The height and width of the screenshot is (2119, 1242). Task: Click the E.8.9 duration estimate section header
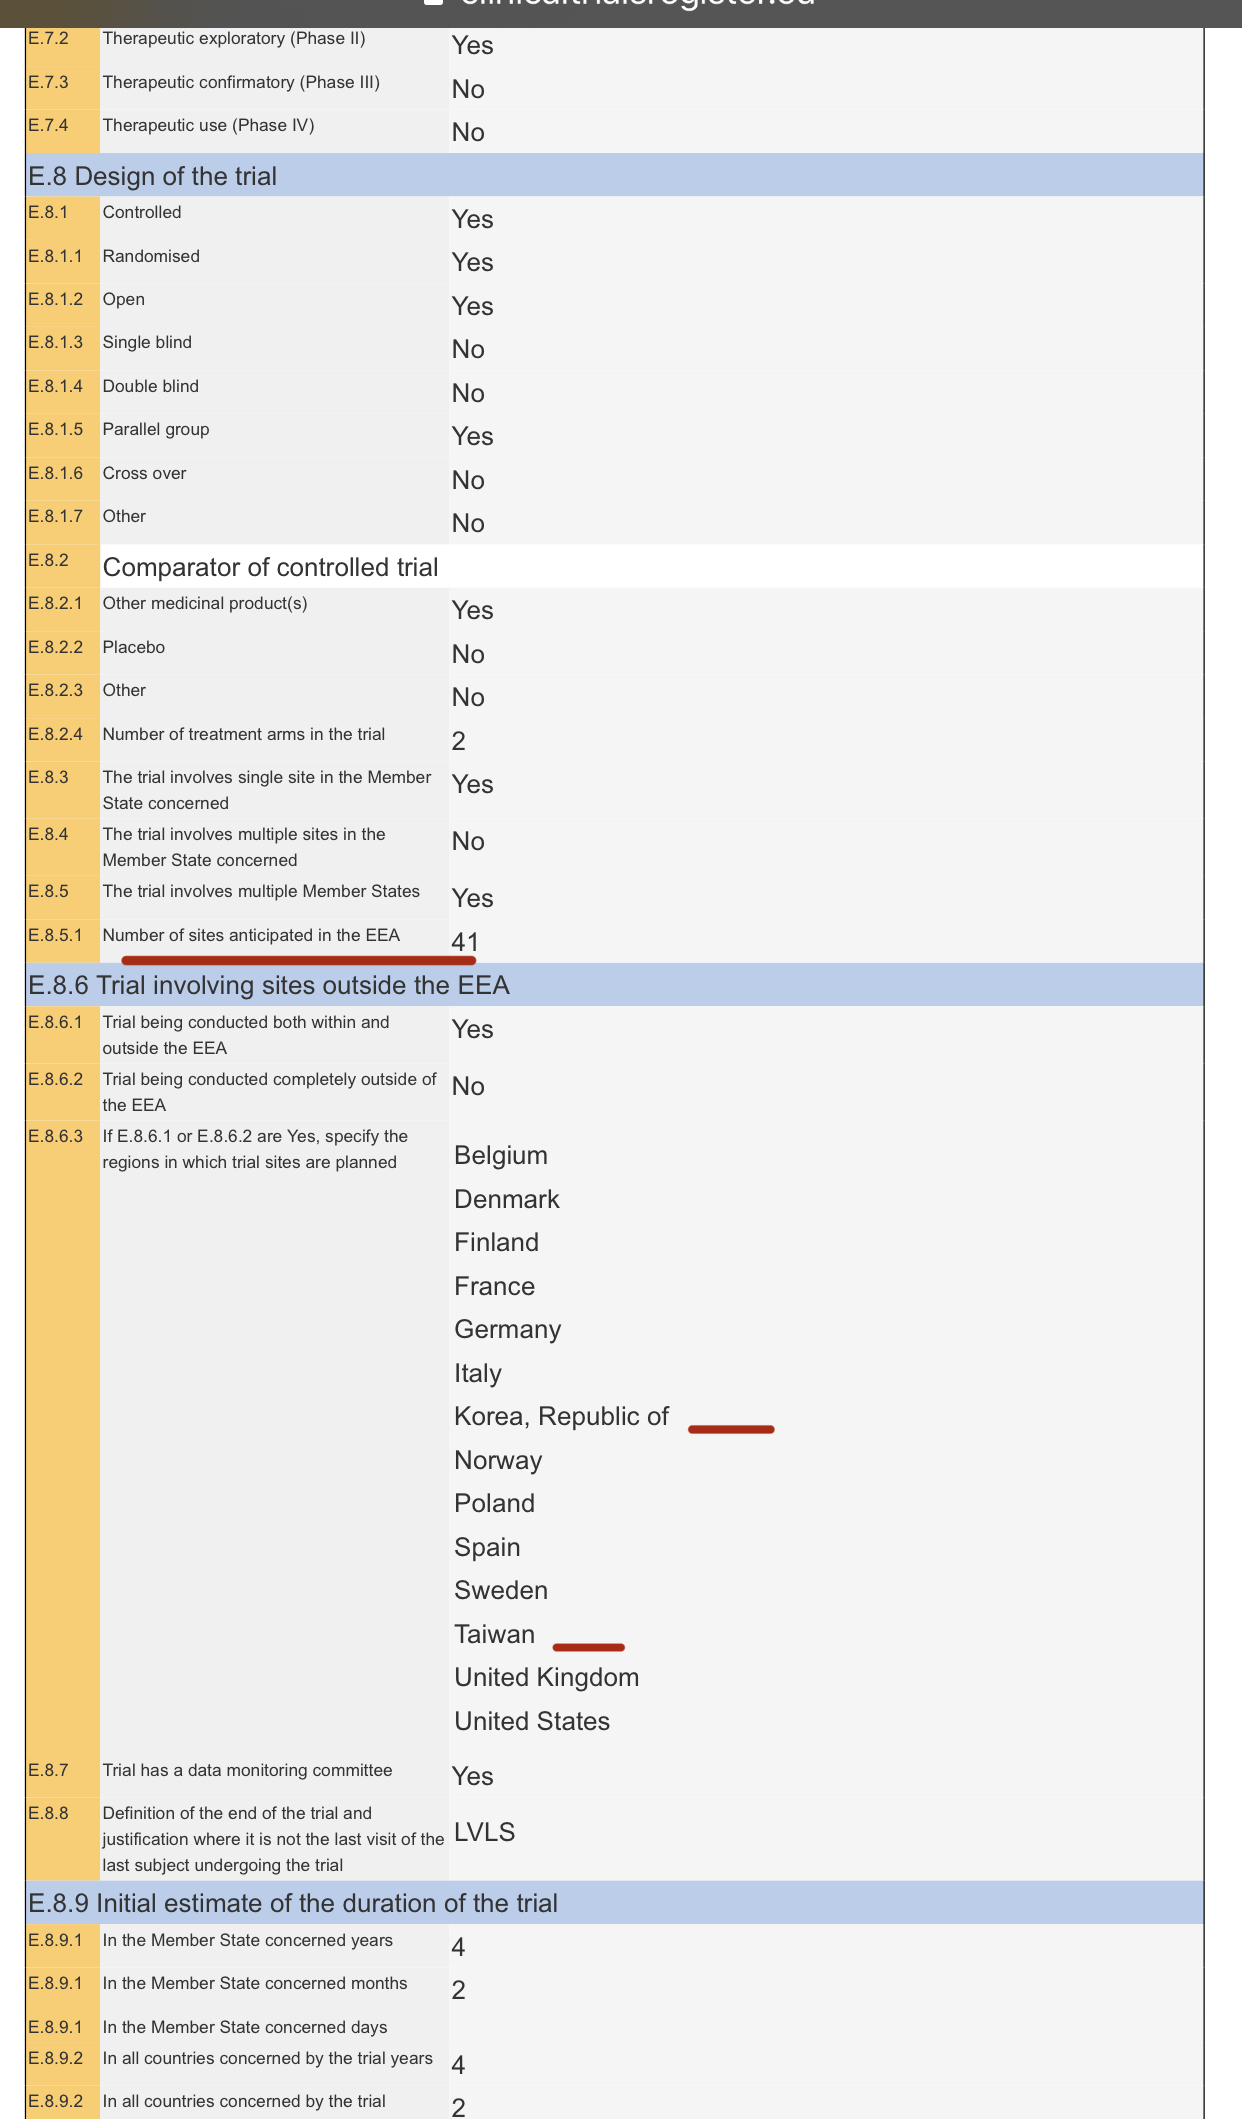pyautogui.click(x=293, y=1903)
